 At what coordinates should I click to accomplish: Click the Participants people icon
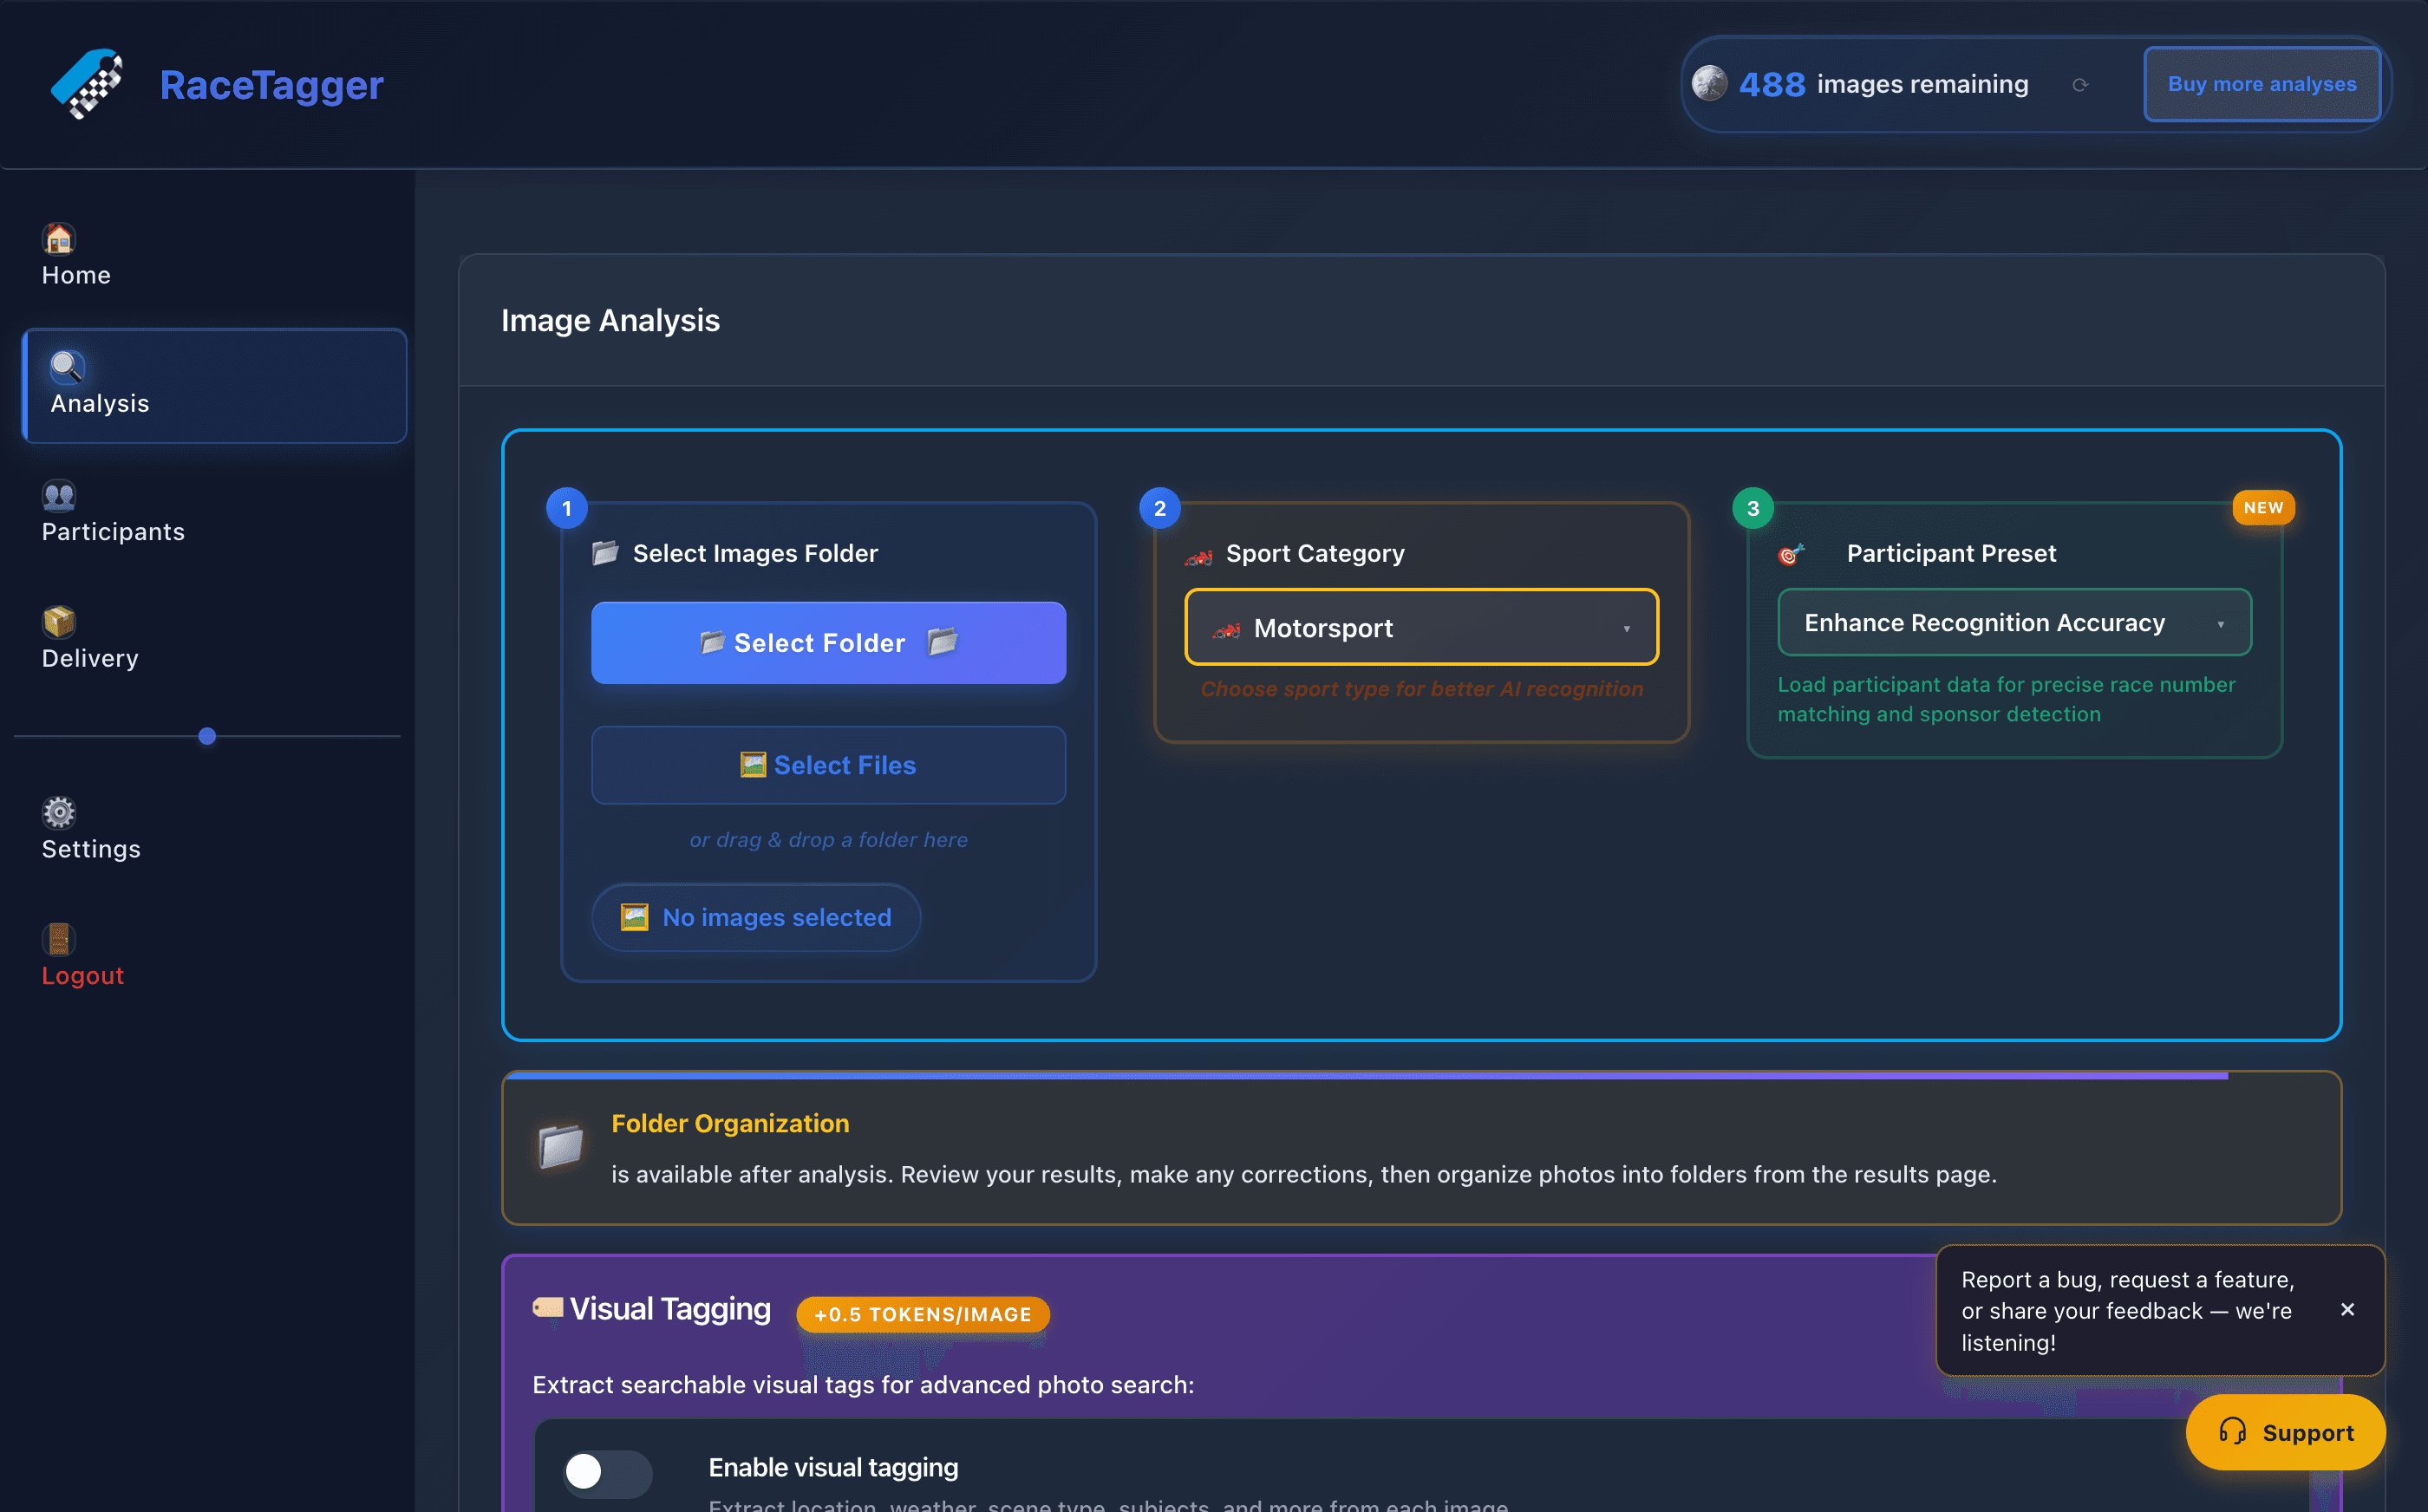(x=59, y=495)
